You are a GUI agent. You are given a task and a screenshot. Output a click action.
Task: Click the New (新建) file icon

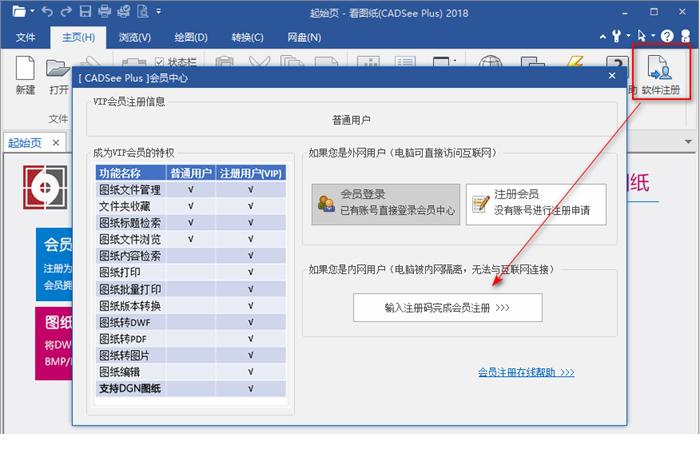[x=25, y=68]
